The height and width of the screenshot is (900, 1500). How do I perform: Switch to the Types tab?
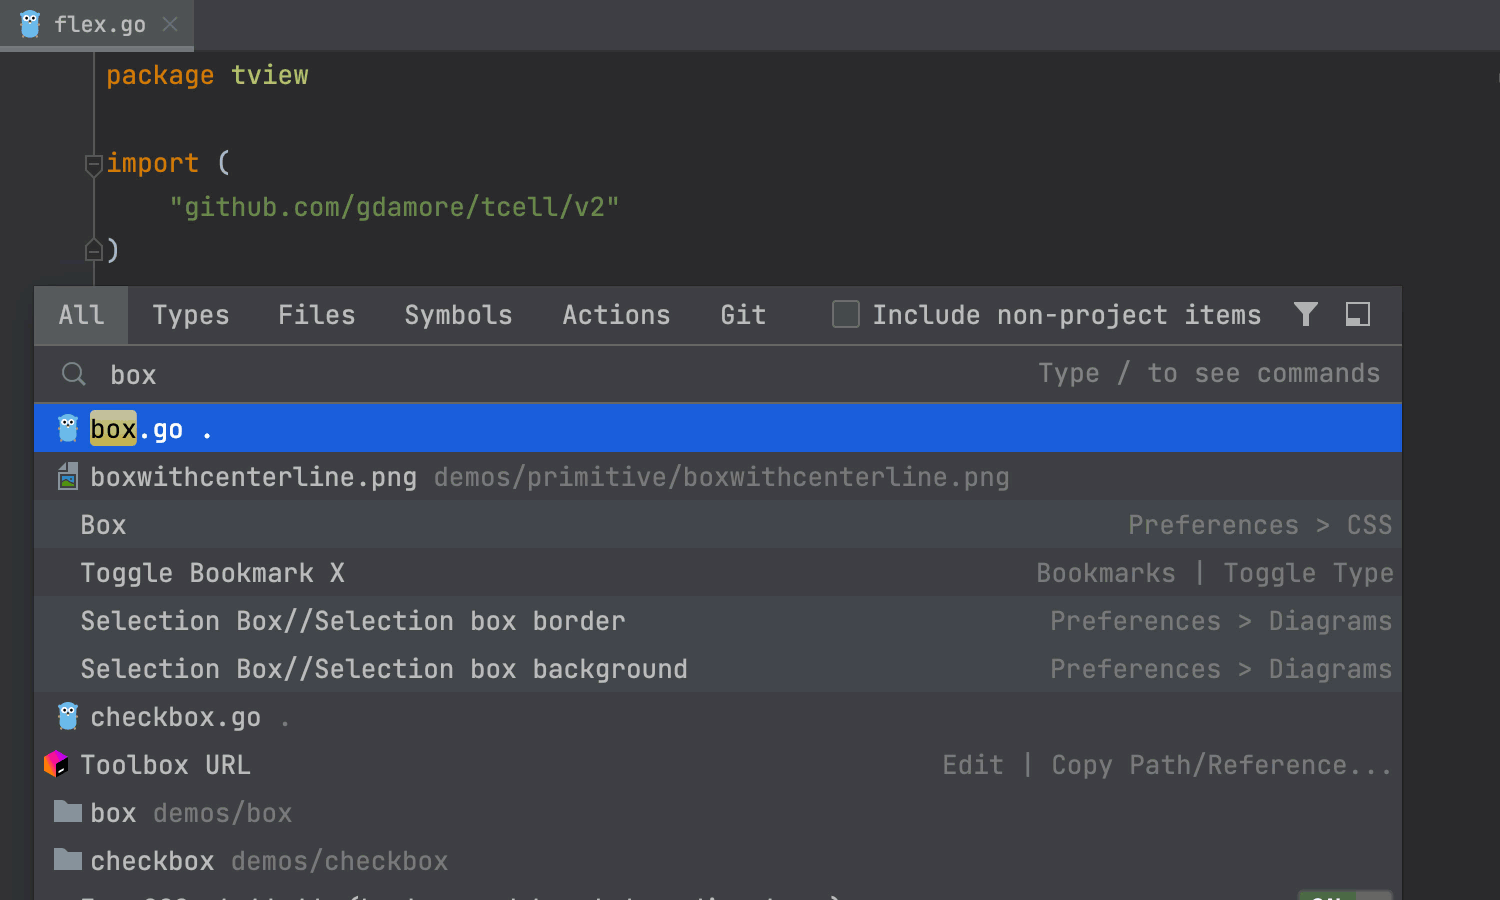click(x=190, y=316)
